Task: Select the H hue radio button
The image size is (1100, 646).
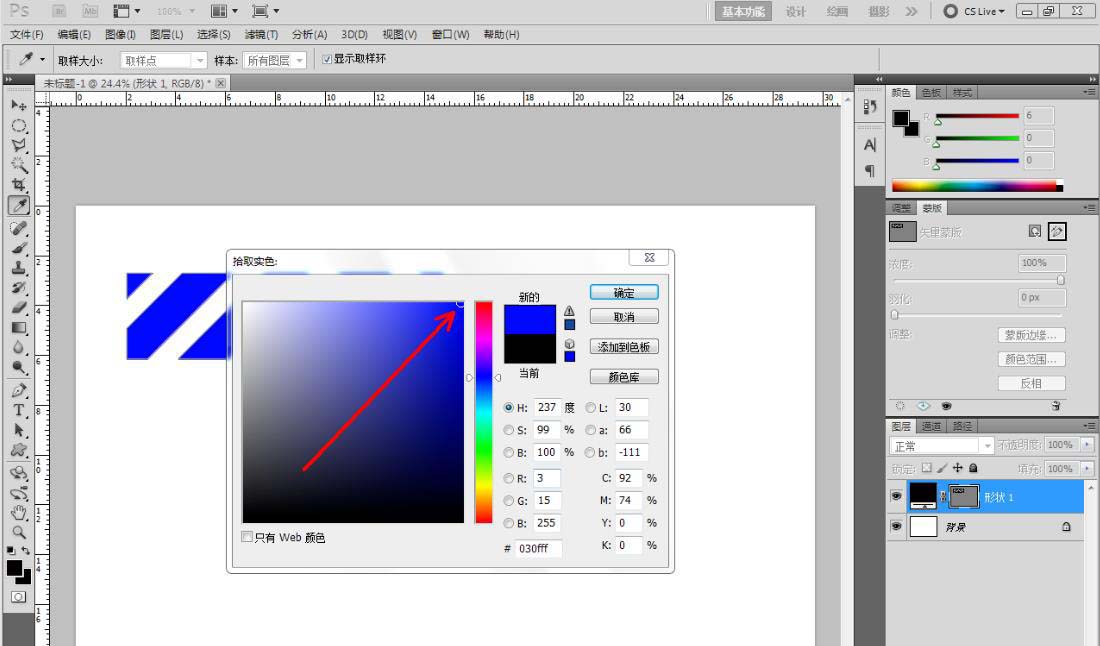Action: click(509, 408)
